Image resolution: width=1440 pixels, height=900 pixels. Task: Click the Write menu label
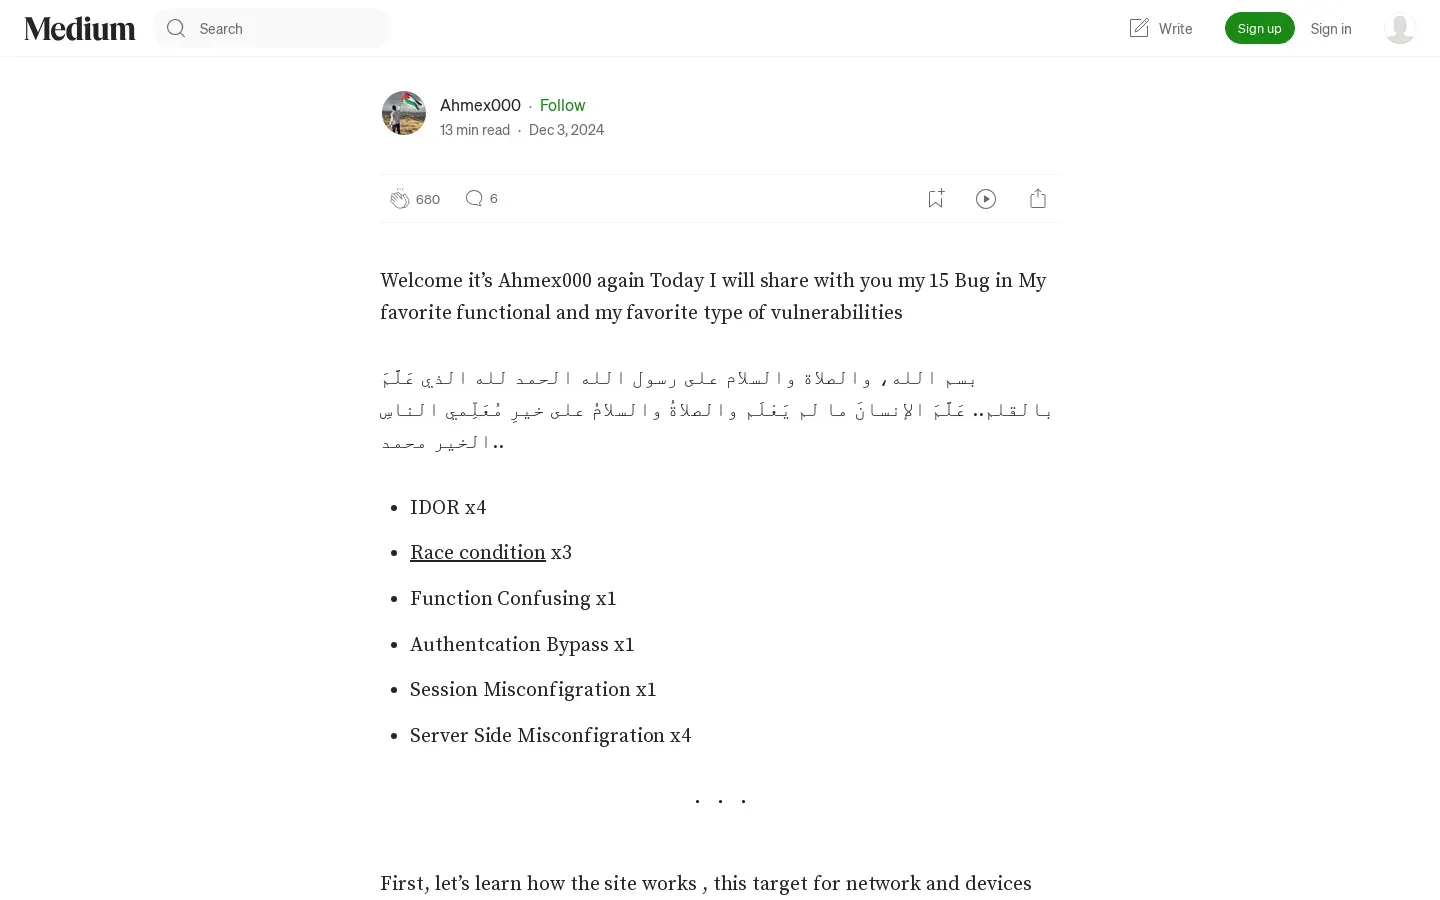pos(1175,28)
